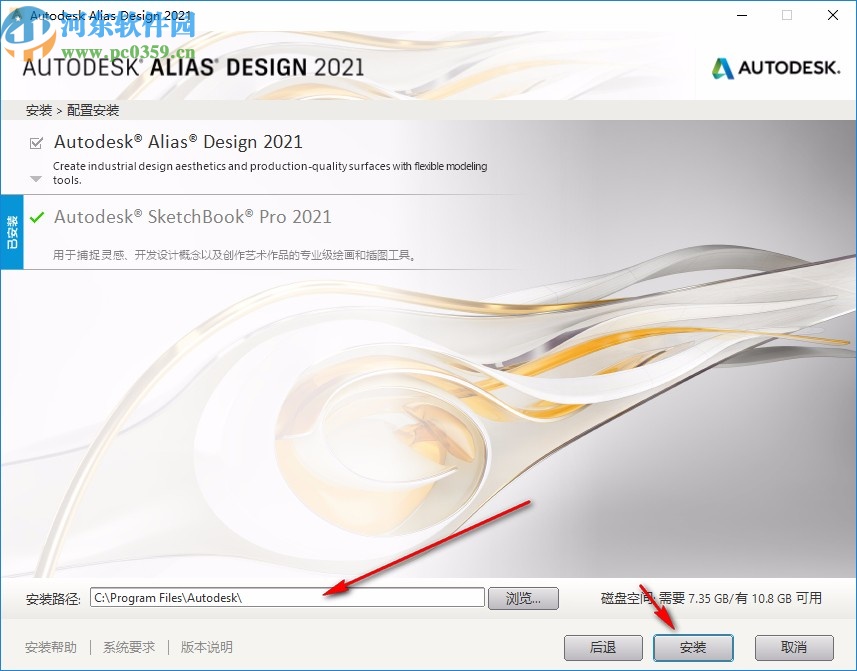The height and width of the screenshot is (671, 857).
Task: Open the 版本说明 release notes link
Action: click(x=205, y=647)
